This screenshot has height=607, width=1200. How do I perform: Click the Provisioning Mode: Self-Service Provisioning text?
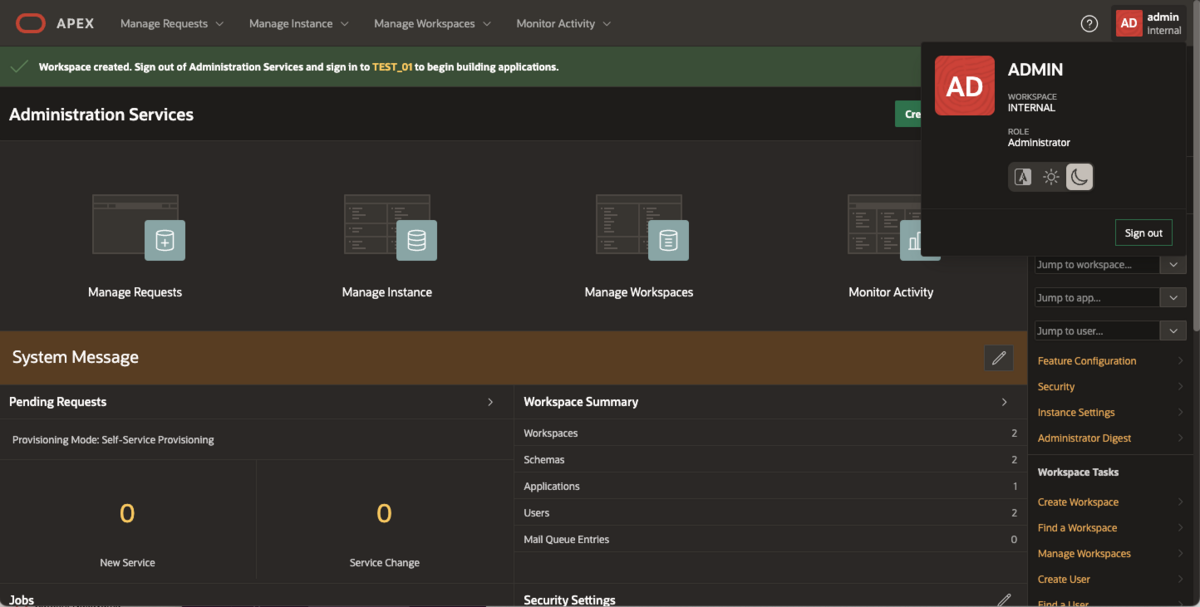point(113,440)
